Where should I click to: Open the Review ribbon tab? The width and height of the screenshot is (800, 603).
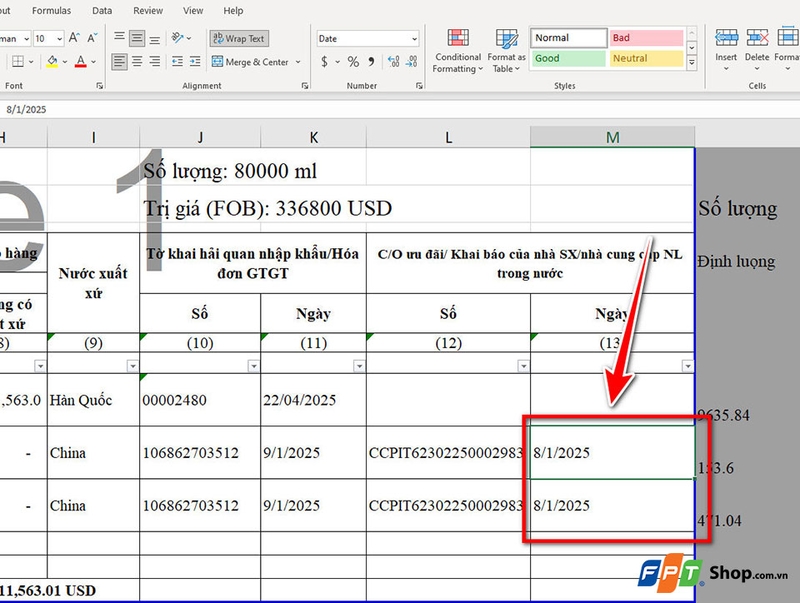(147, 10)
